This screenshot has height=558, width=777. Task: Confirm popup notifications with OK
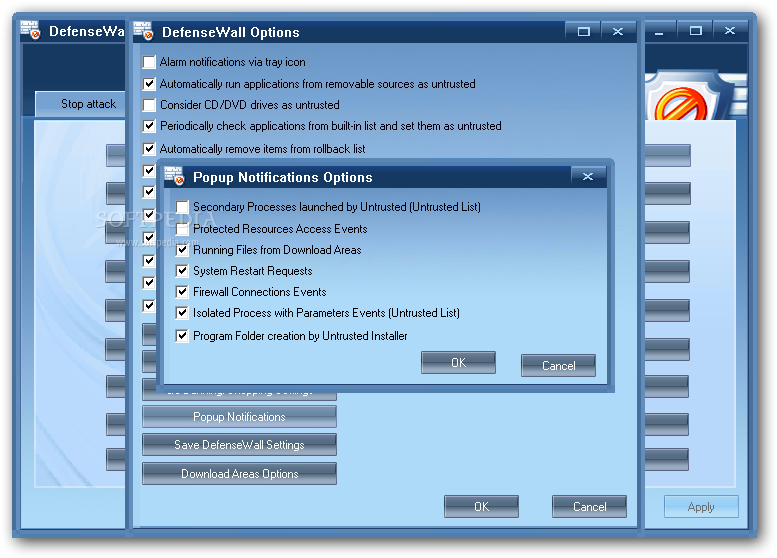[458, 363]
